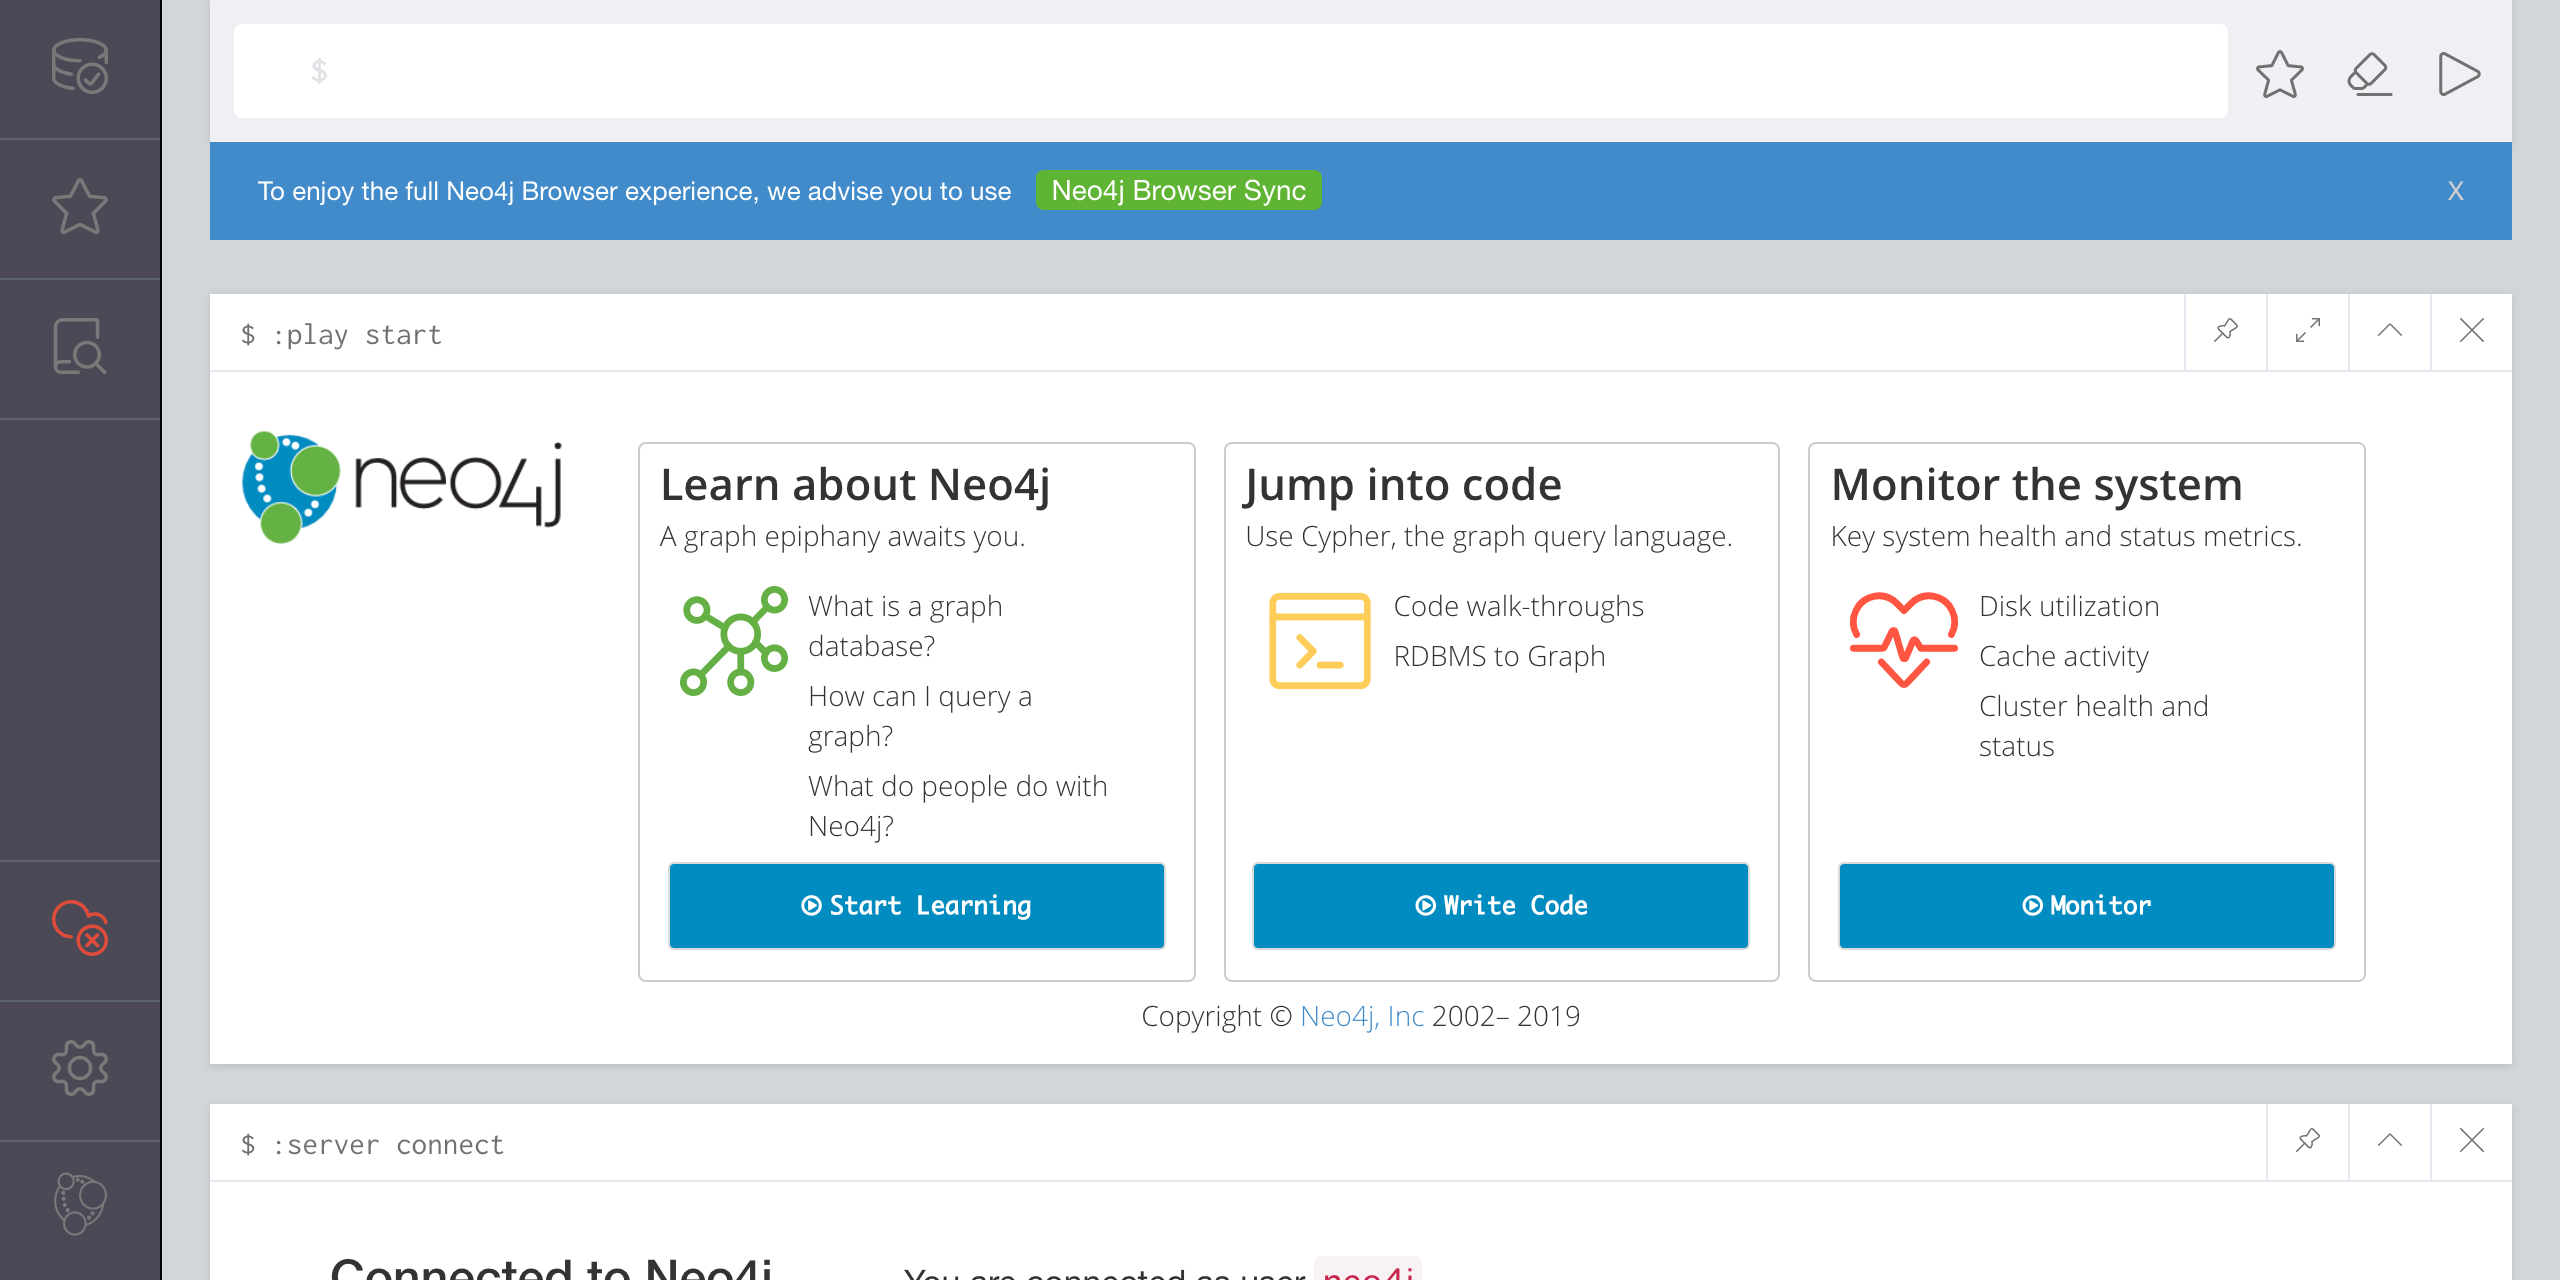Screen dimensions: 2560x1280
Task: Run query with the play icon
Action: (2458, 74)
